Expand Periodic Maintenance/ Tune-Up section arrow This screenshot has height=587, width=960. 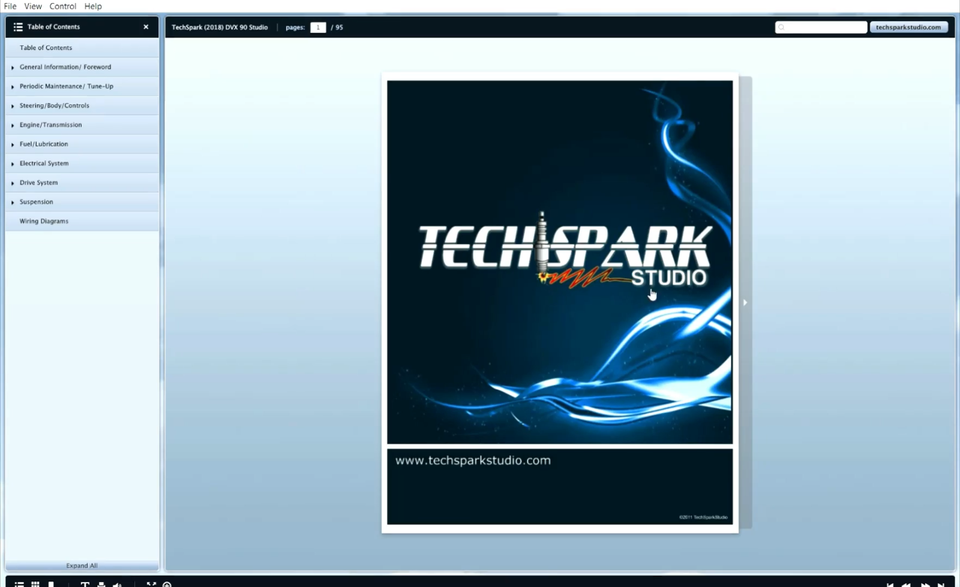(x=12, y=87)
